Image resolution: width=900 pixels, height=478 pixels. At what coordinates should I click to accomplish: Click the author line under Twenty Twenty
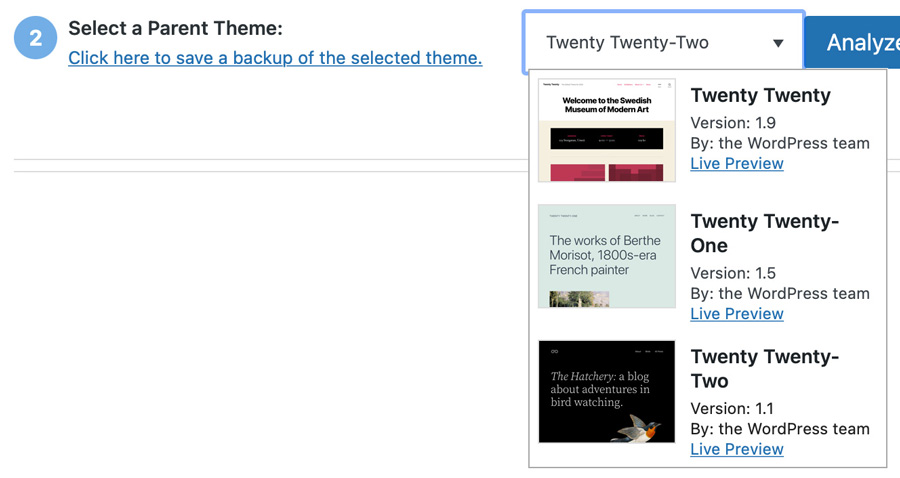[780, 143]
